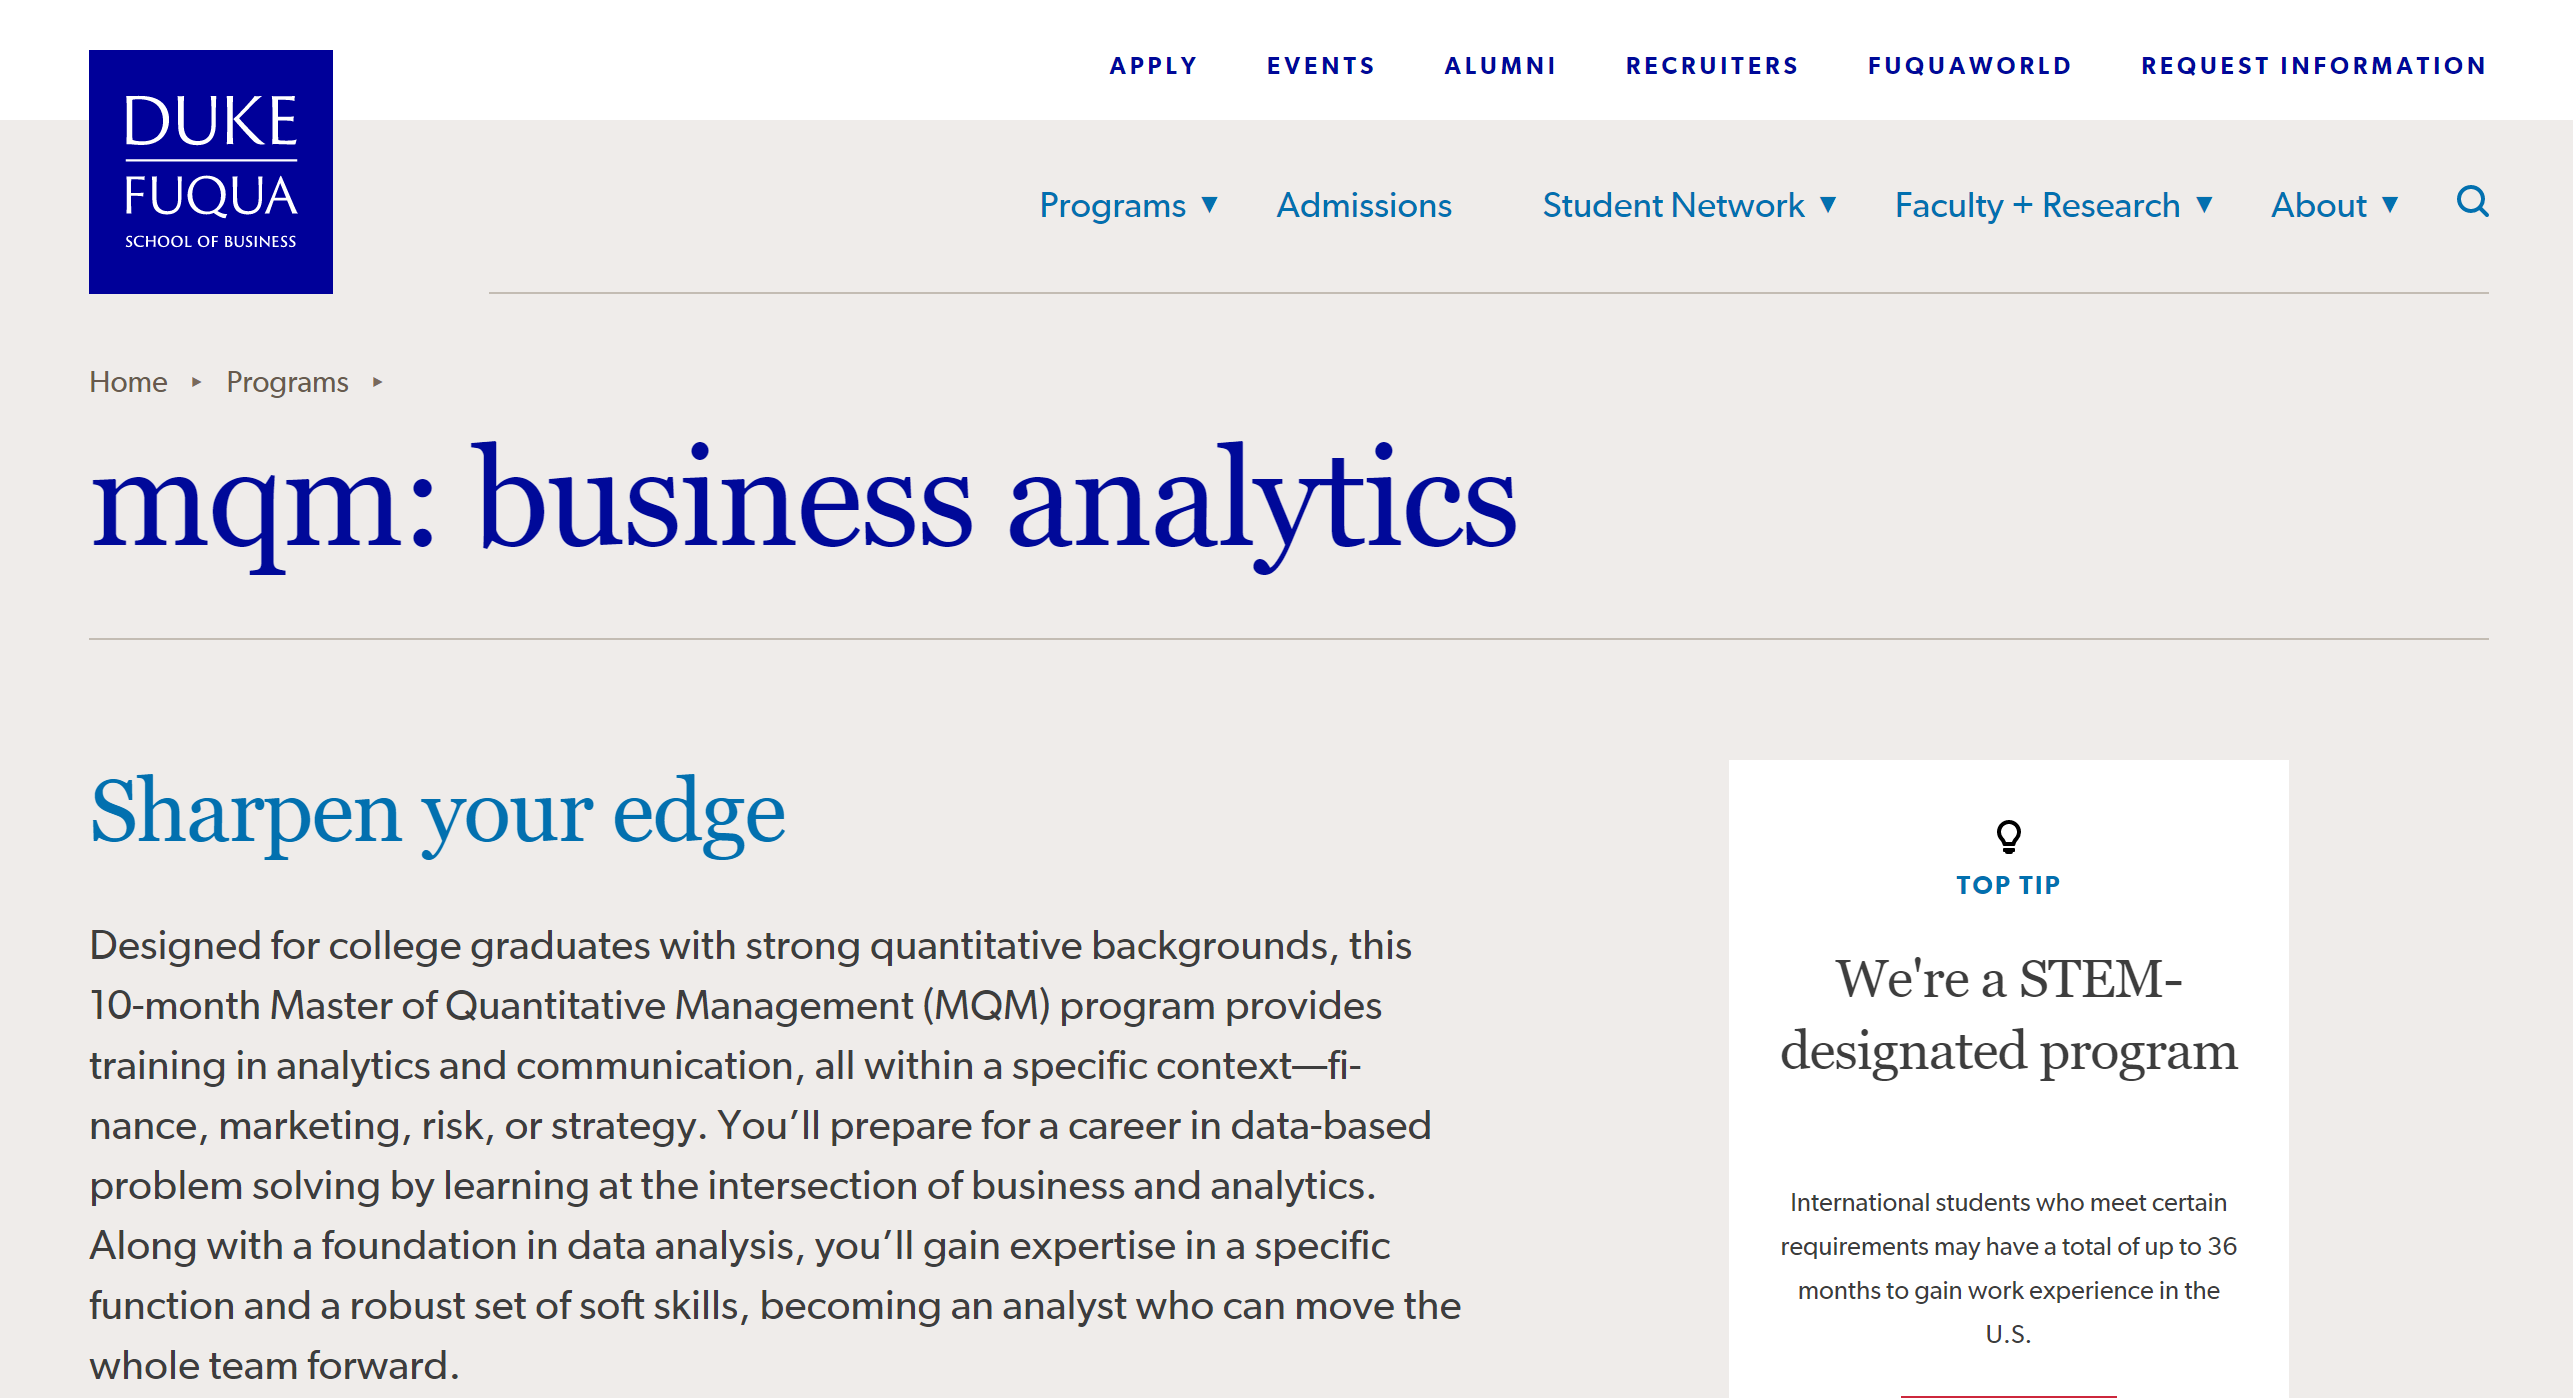Viewport: 2573px width, 1398px height.
Task: Open the About menu item
Action: click(x=2318, y=205)
